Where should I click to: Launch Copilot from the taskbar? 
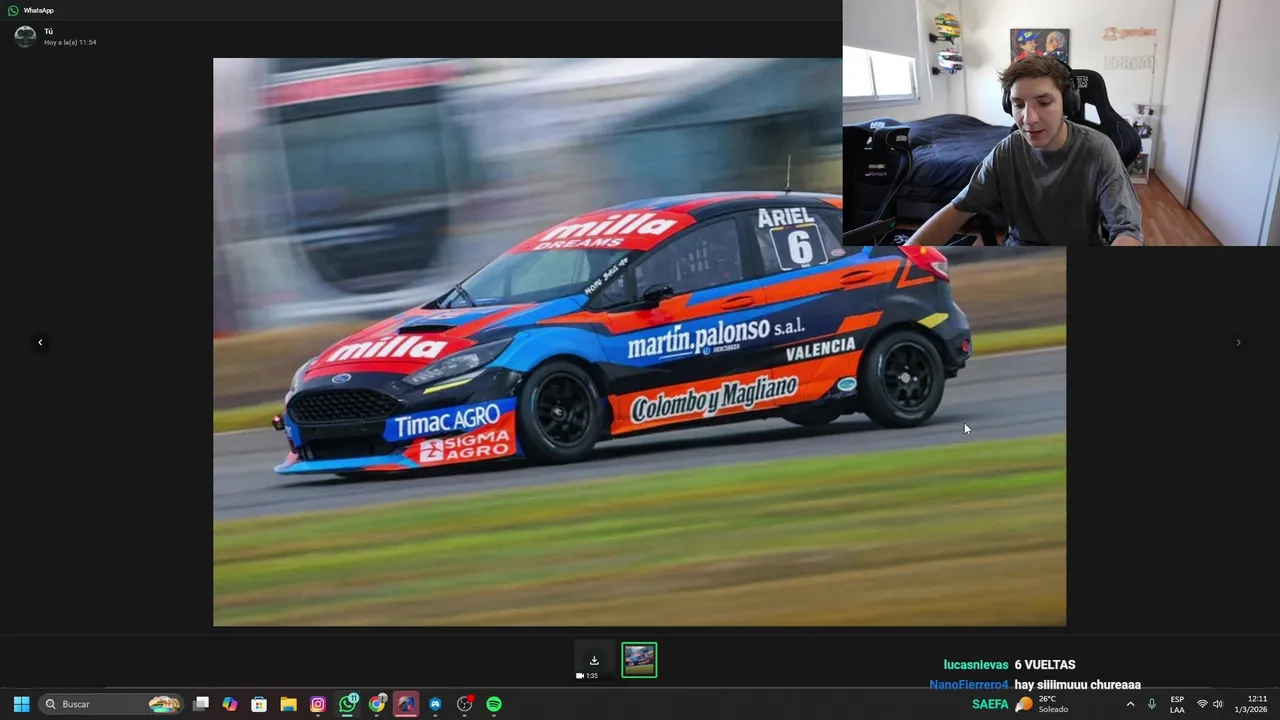230,704
